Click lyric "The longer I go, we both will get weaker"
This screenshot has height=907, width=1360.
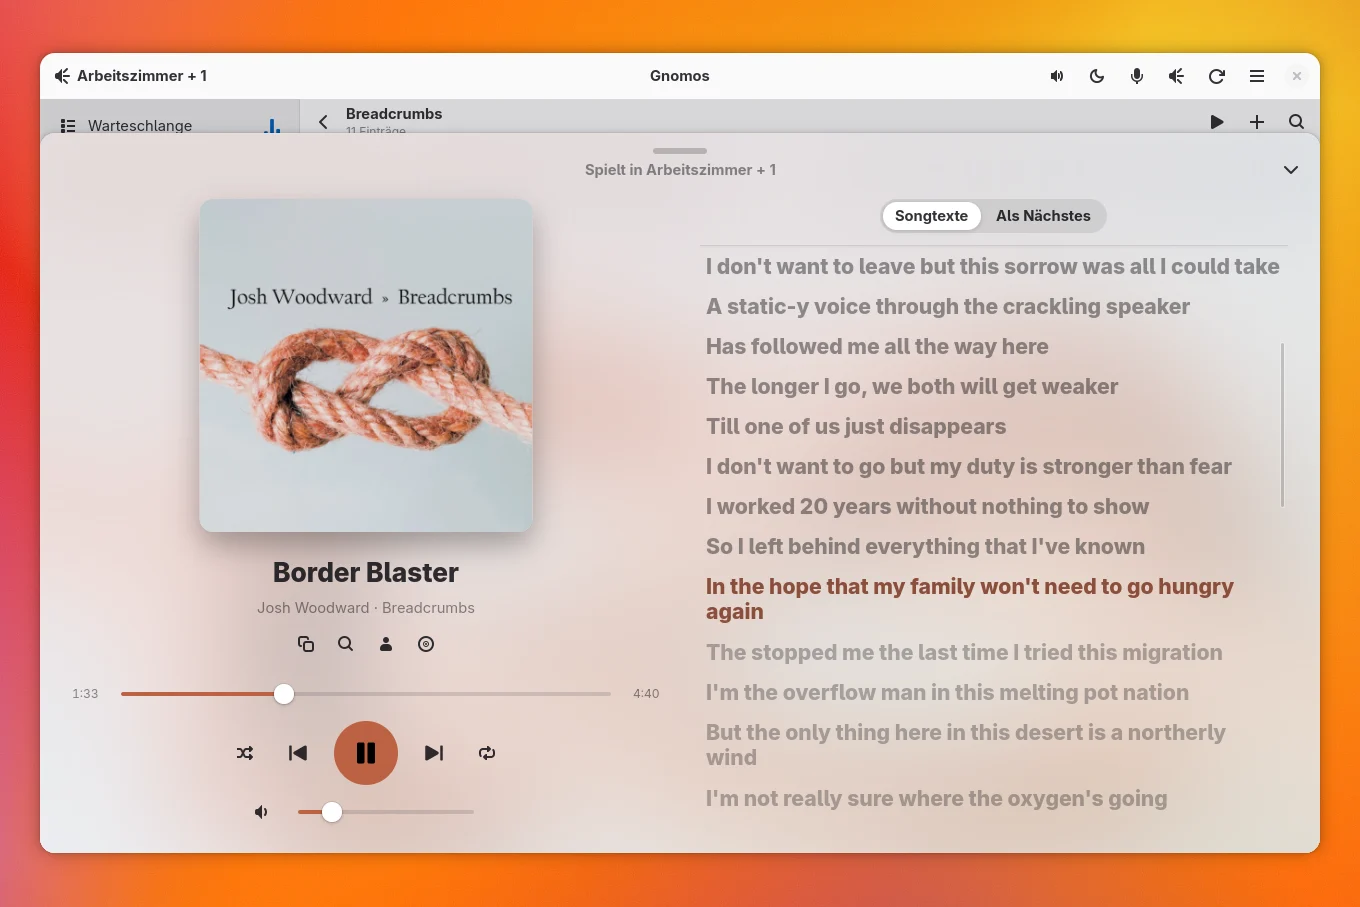[x=912, y=387]
